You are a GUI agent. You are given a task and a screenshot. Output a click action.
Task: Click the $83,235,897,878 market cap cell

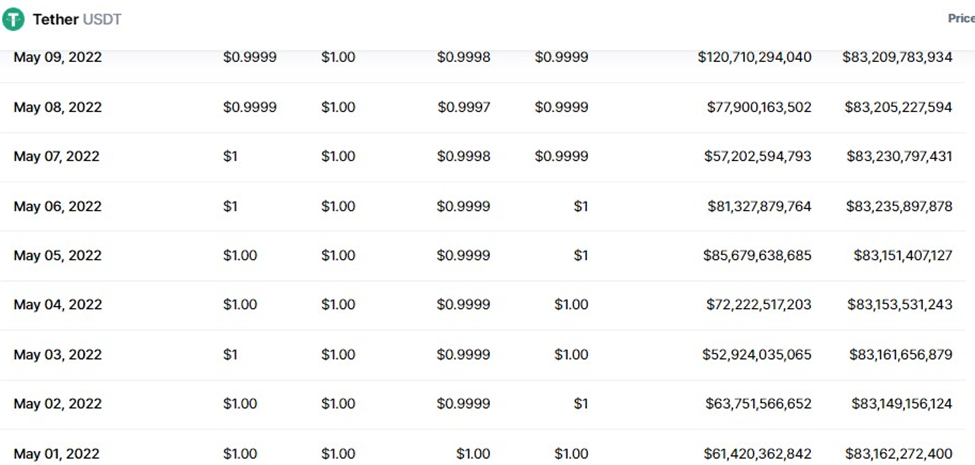(899, 206)
